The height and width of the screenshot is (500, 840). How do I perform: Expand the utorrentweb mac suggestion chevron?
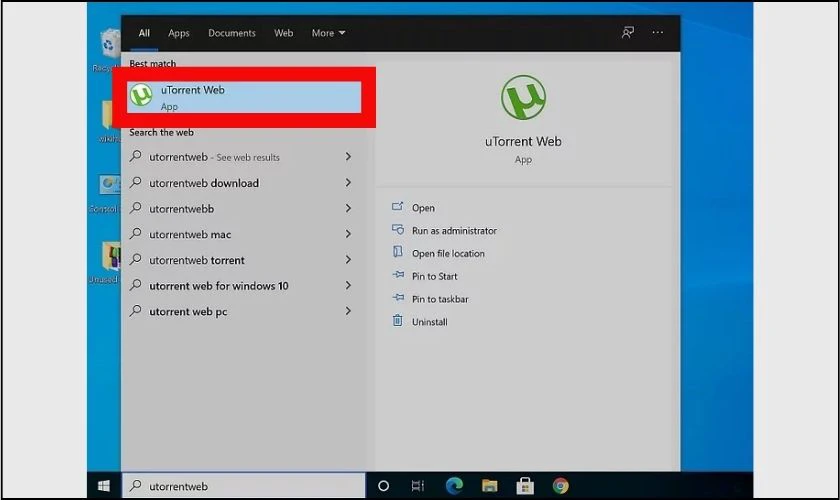[x=348, y=234]
